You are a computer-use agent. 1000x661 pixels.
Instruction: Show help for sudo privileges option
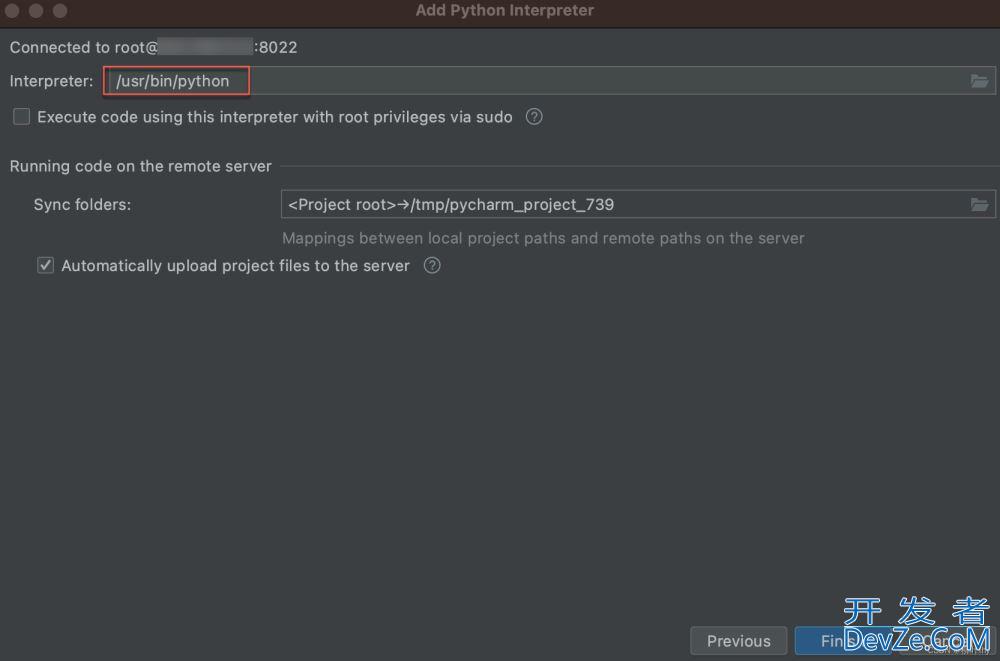534,117
